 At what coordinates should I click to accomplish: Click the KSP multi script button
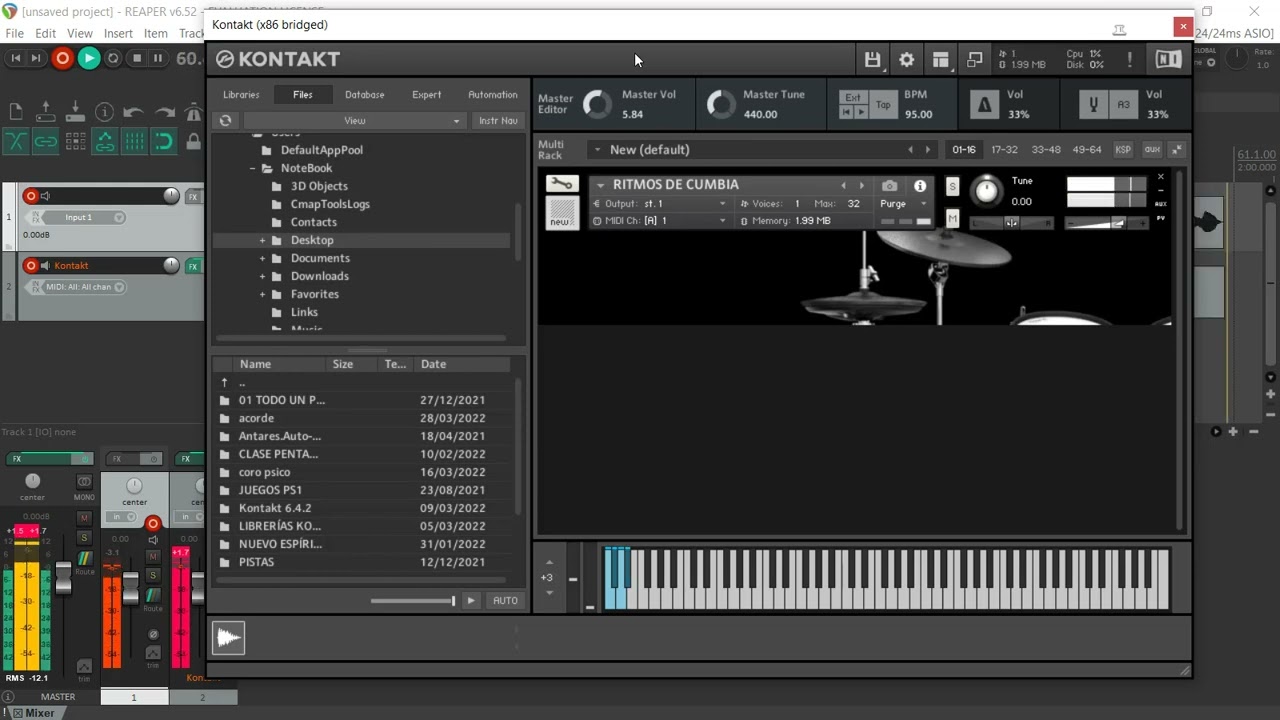point(1123,150)
